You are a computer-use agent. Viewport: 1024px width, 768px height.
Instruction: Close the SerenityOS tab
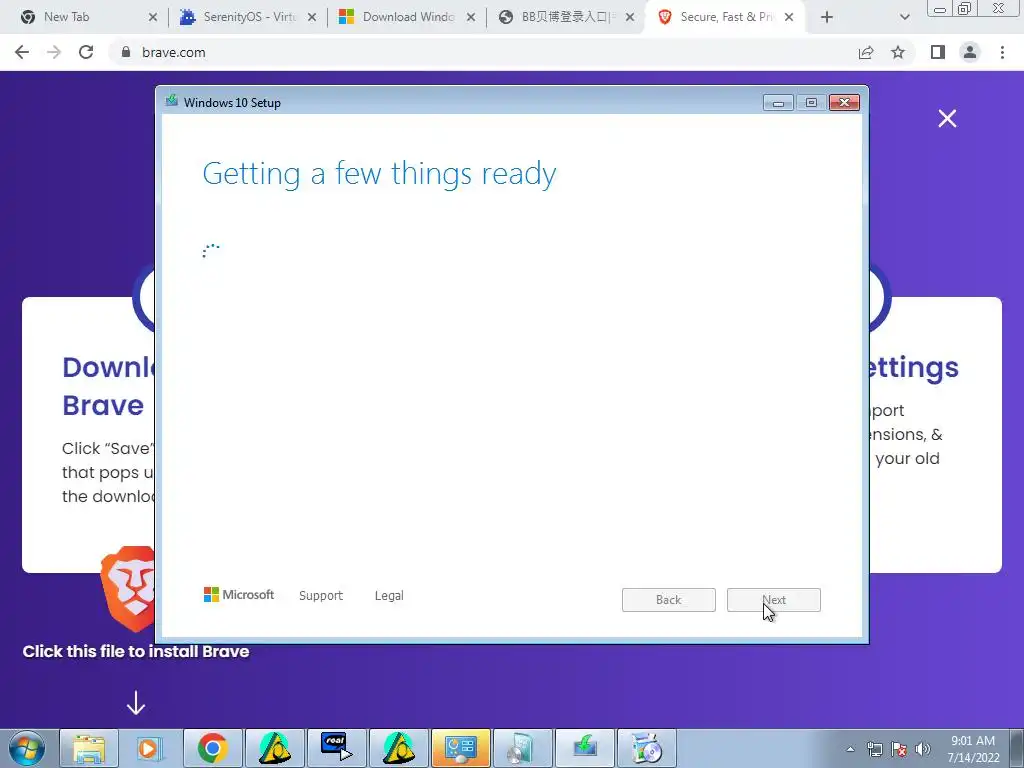[x=312, y=18]
